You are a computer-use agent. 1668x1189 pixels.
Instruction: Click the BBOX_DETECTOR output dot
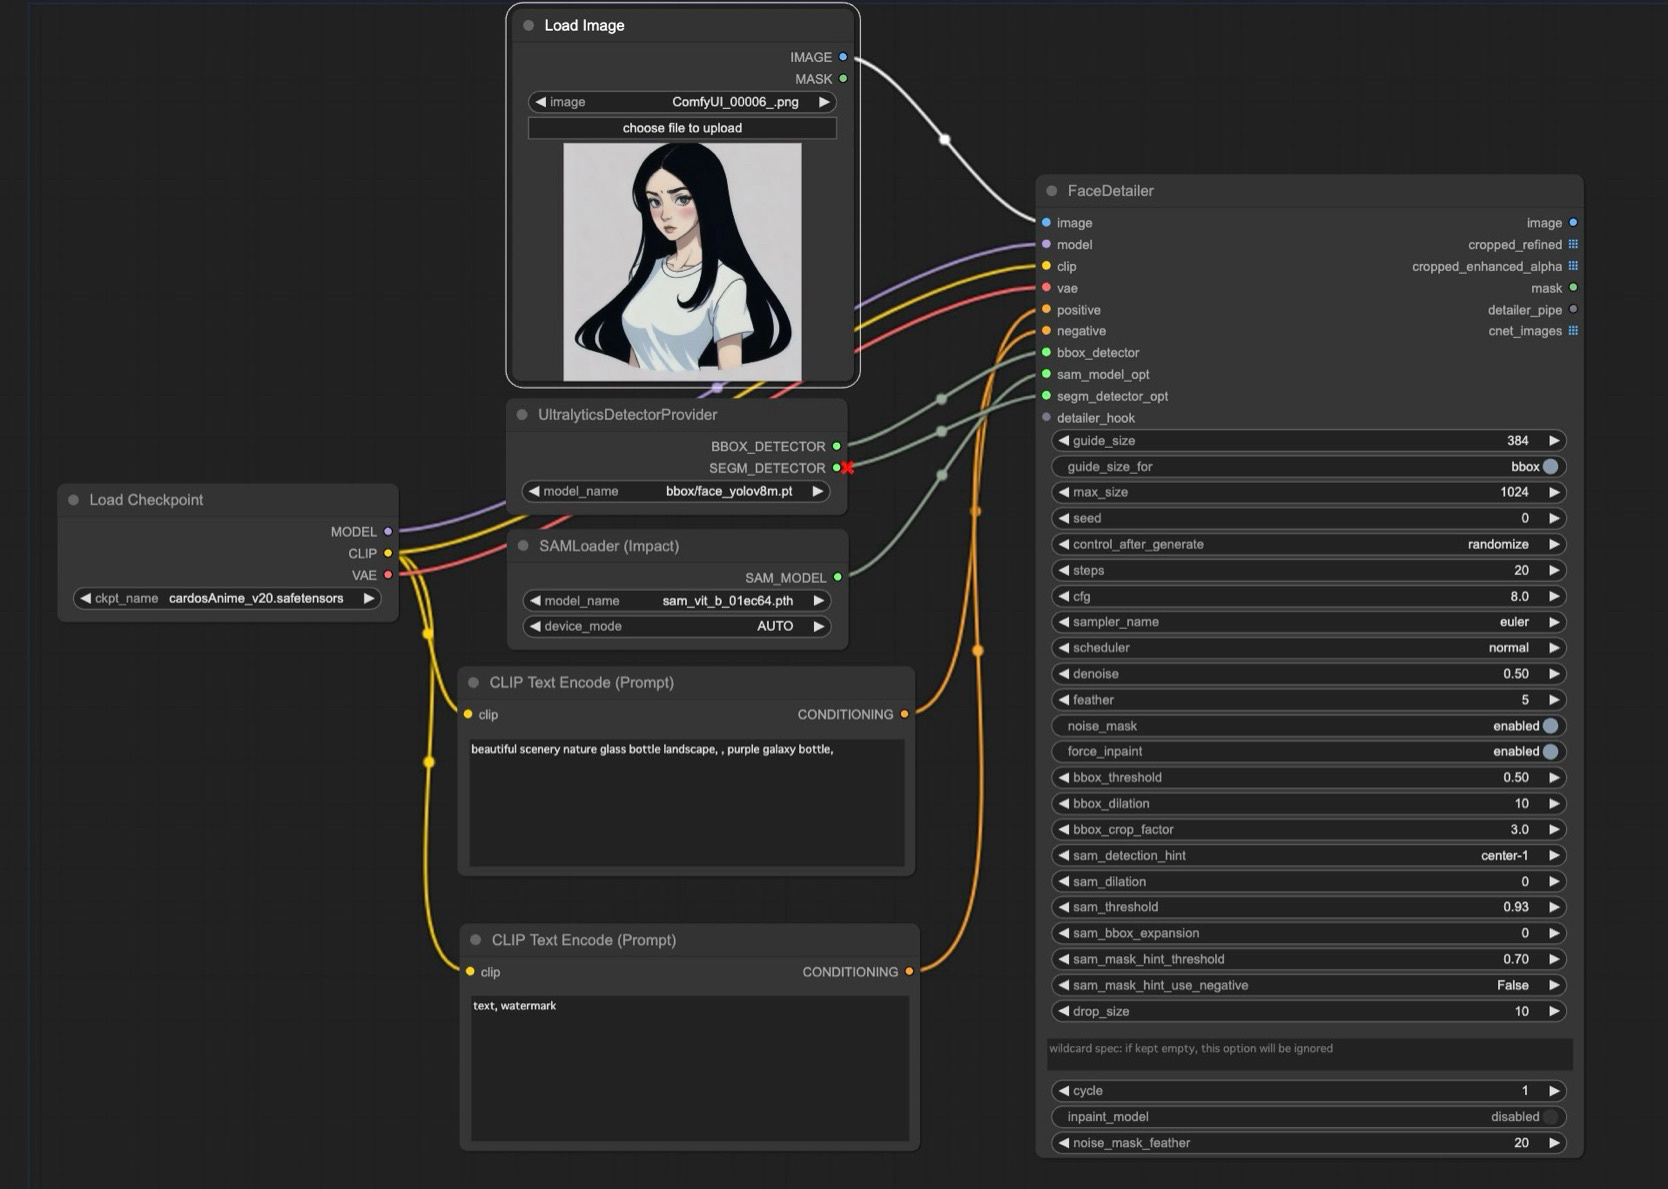(x=837, y=446)
